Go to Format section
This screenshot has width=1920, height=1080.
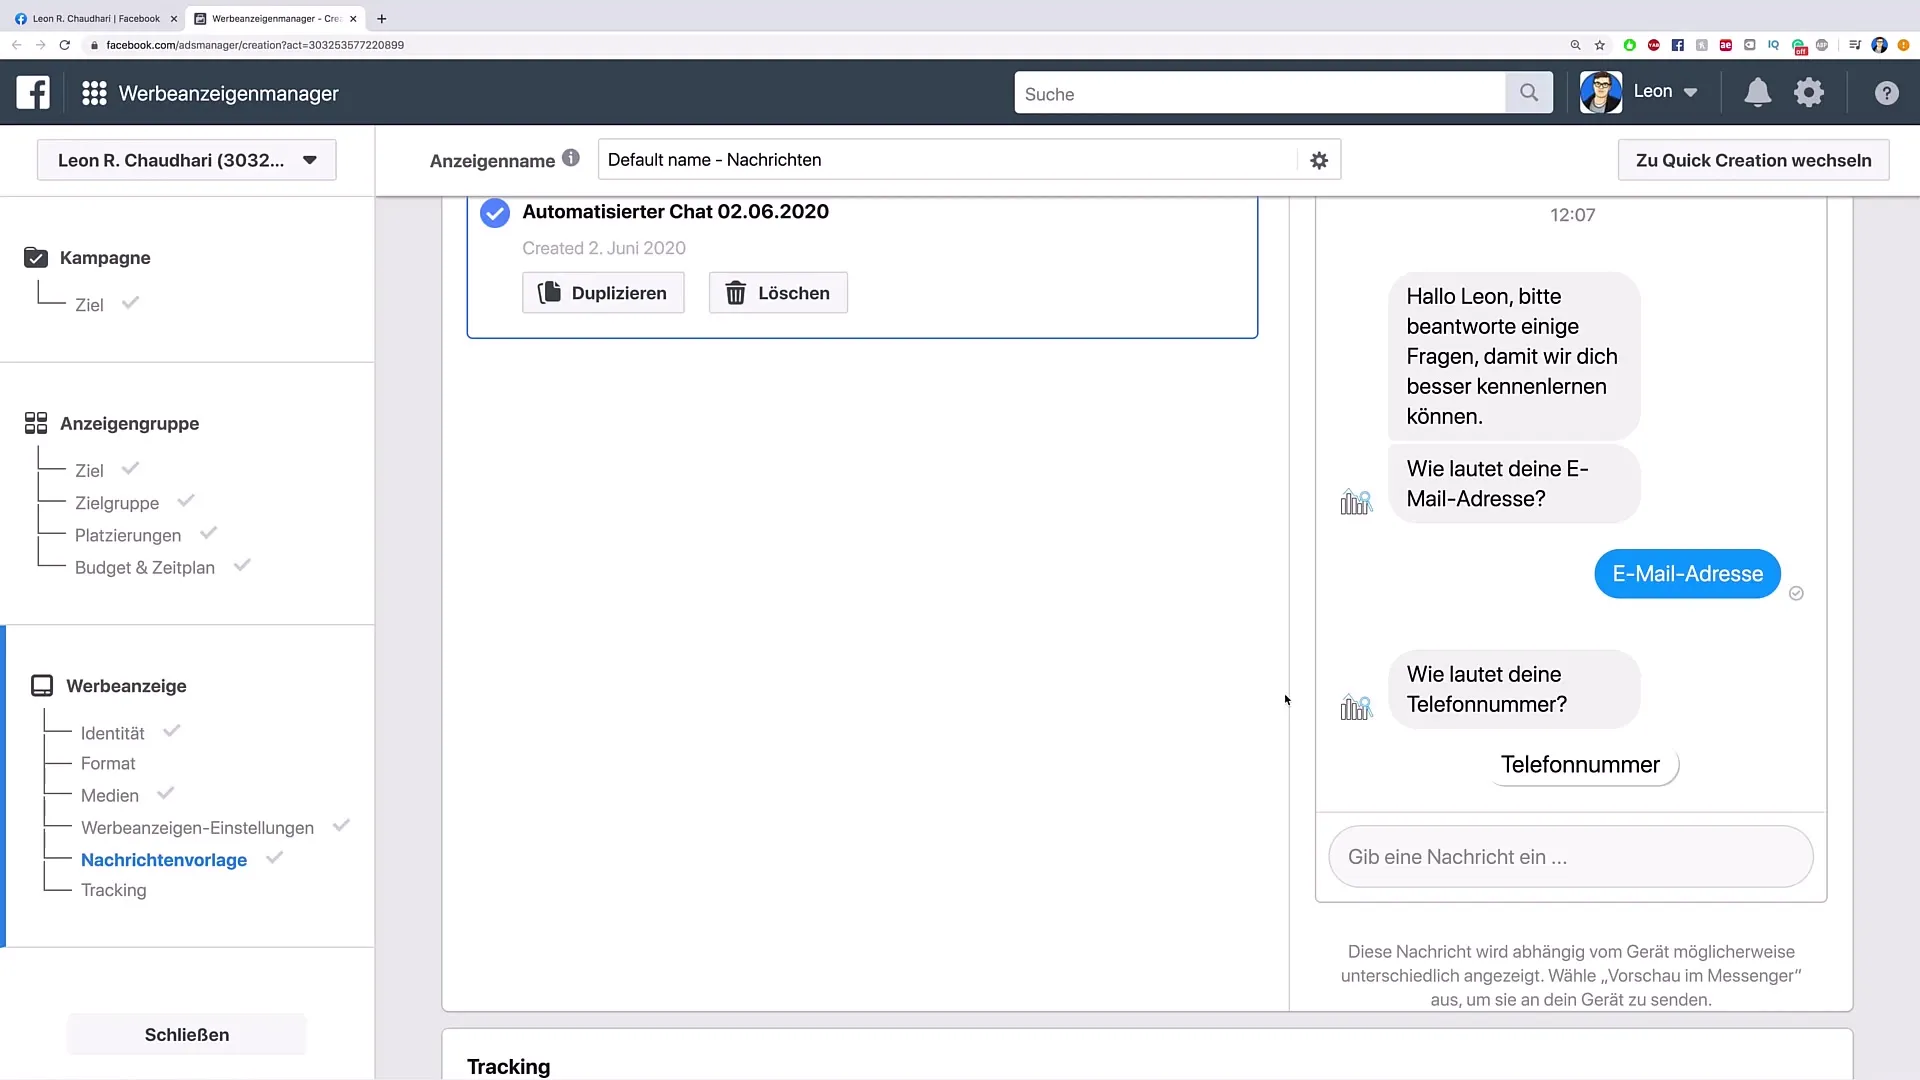coord(108,763)
